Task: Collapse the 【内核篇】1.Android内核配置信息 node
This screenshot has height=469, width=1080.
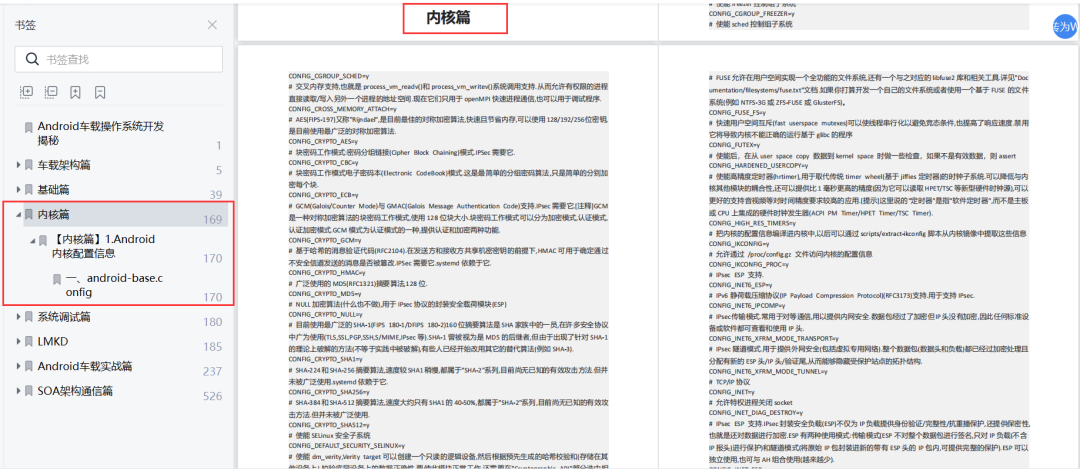Action: point(33,240)
